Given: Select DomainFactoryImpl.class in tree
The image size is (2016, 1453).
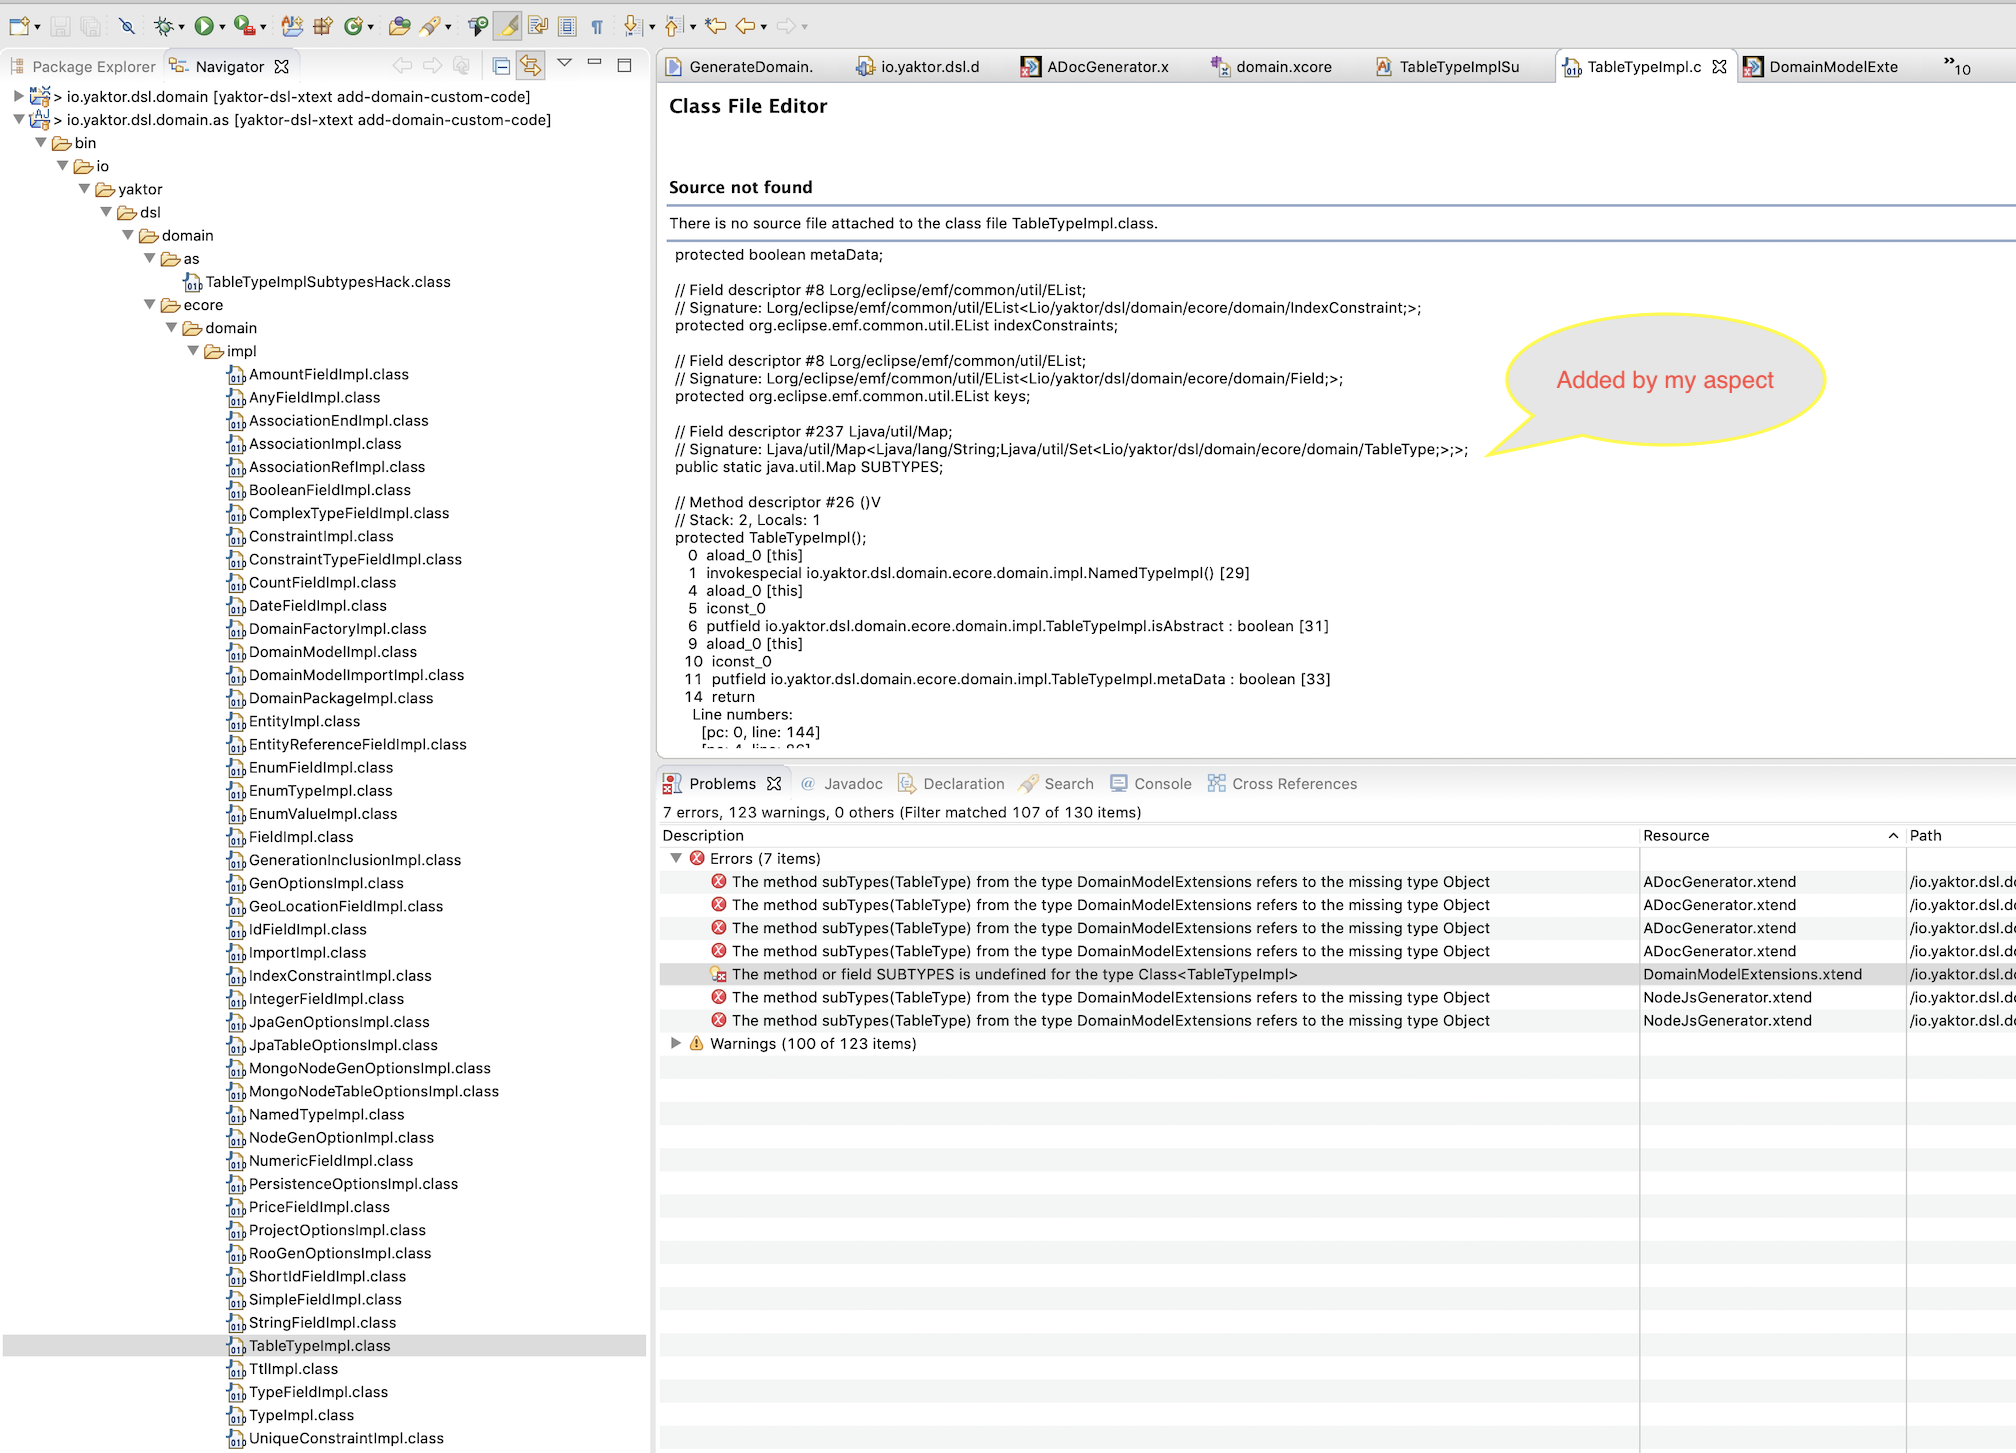Looking at the screenshot, I should pos(337,629).
